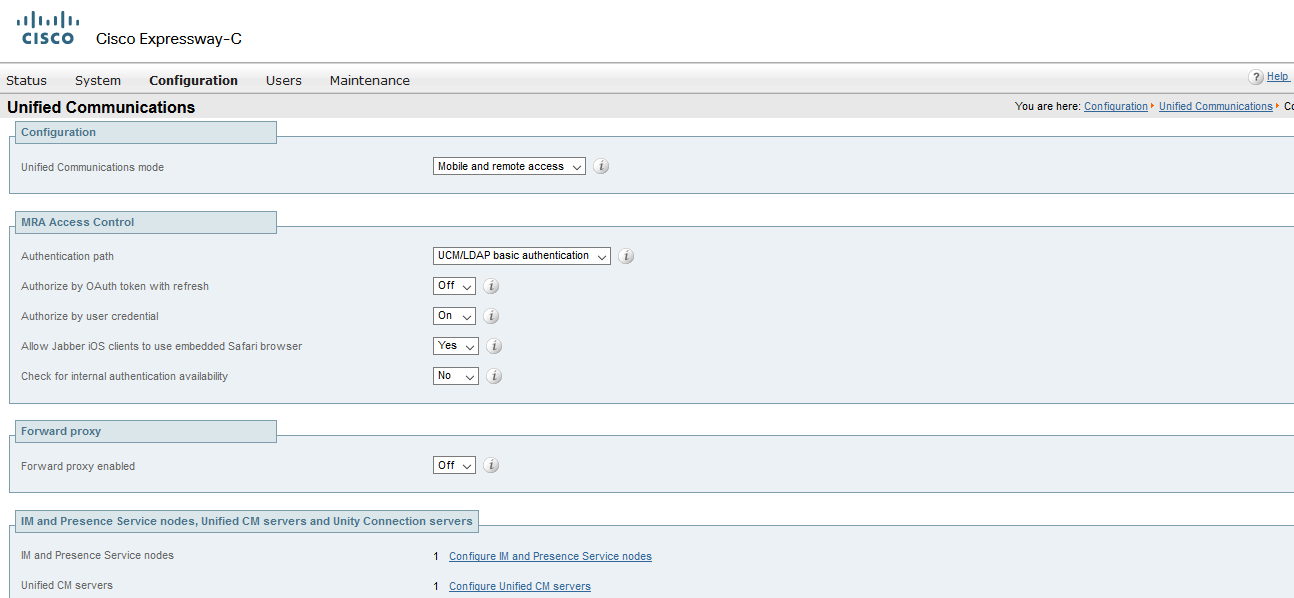Screen dimensions: 1294x598
Task: Open the Help question mark icon
Action: 1255,77
